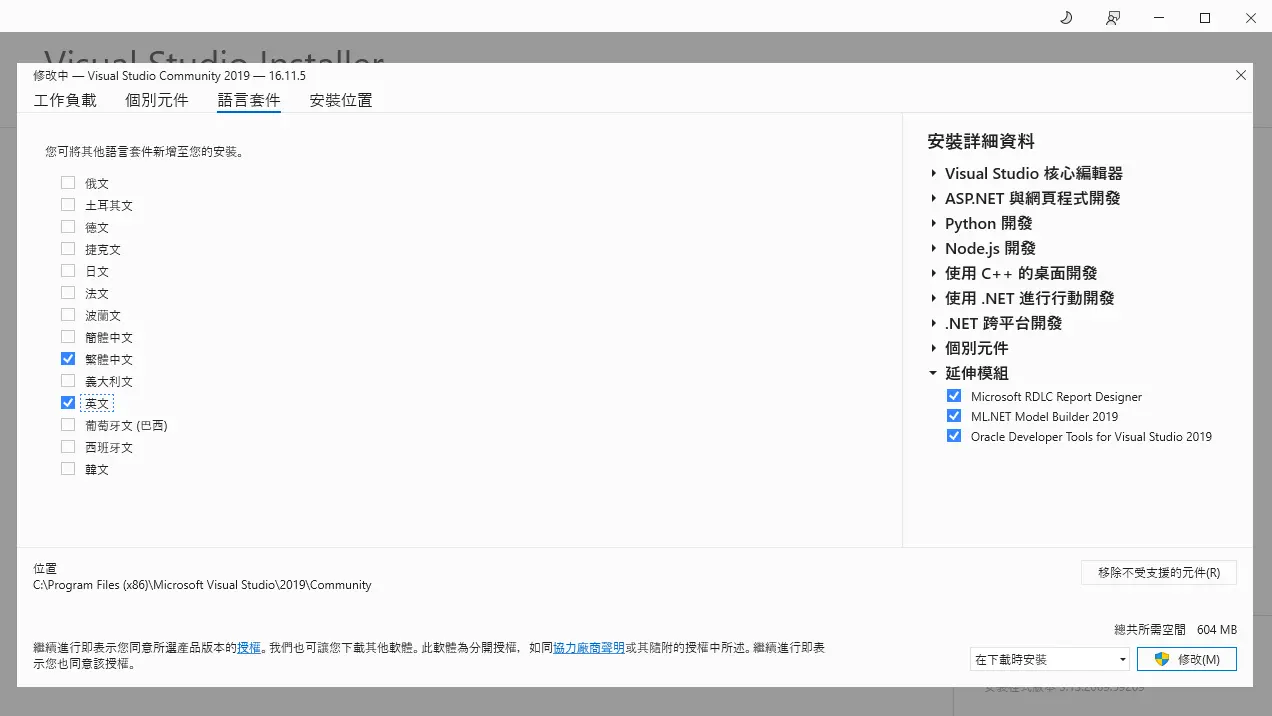Toggle dark theme moon icon in title bar

point(1066,18)
